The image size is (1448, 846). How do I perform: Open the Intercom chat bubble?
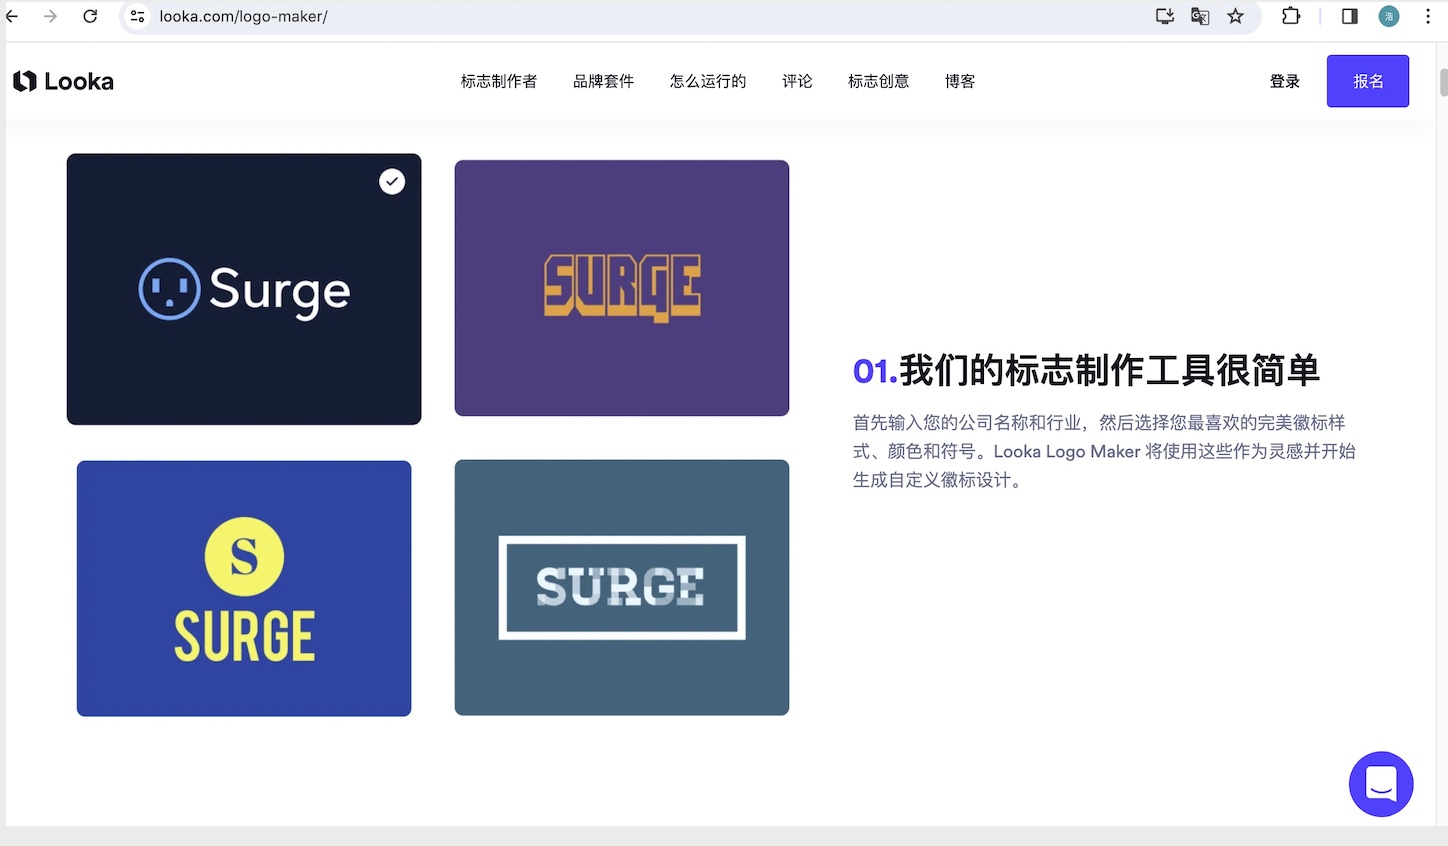tap(1381, 784)
